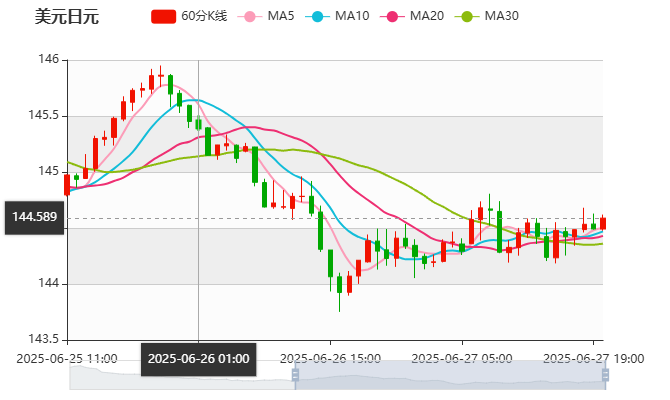Click the 2025-06-26 01:00 crosshair time label
The width and height of the screenshot is (670, 400).
199,359
